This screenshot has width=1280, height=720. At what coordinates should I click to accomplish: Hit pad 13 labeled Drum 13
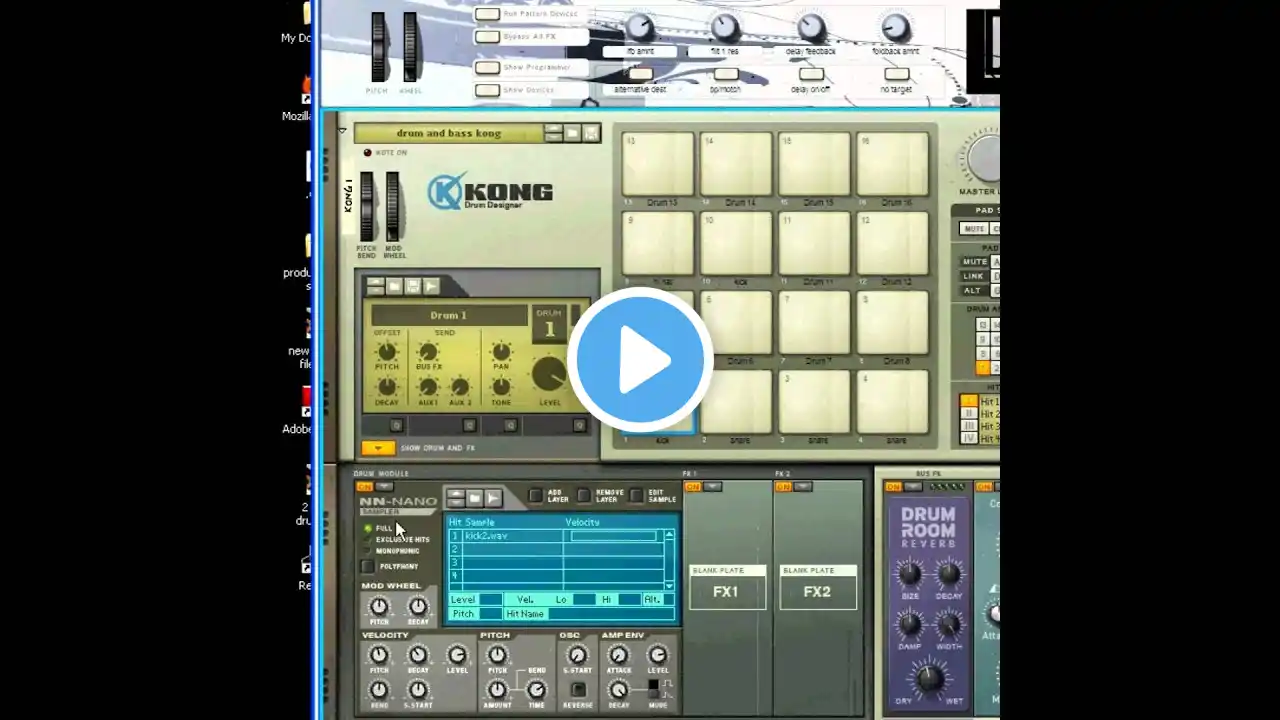tap(658, 164)
